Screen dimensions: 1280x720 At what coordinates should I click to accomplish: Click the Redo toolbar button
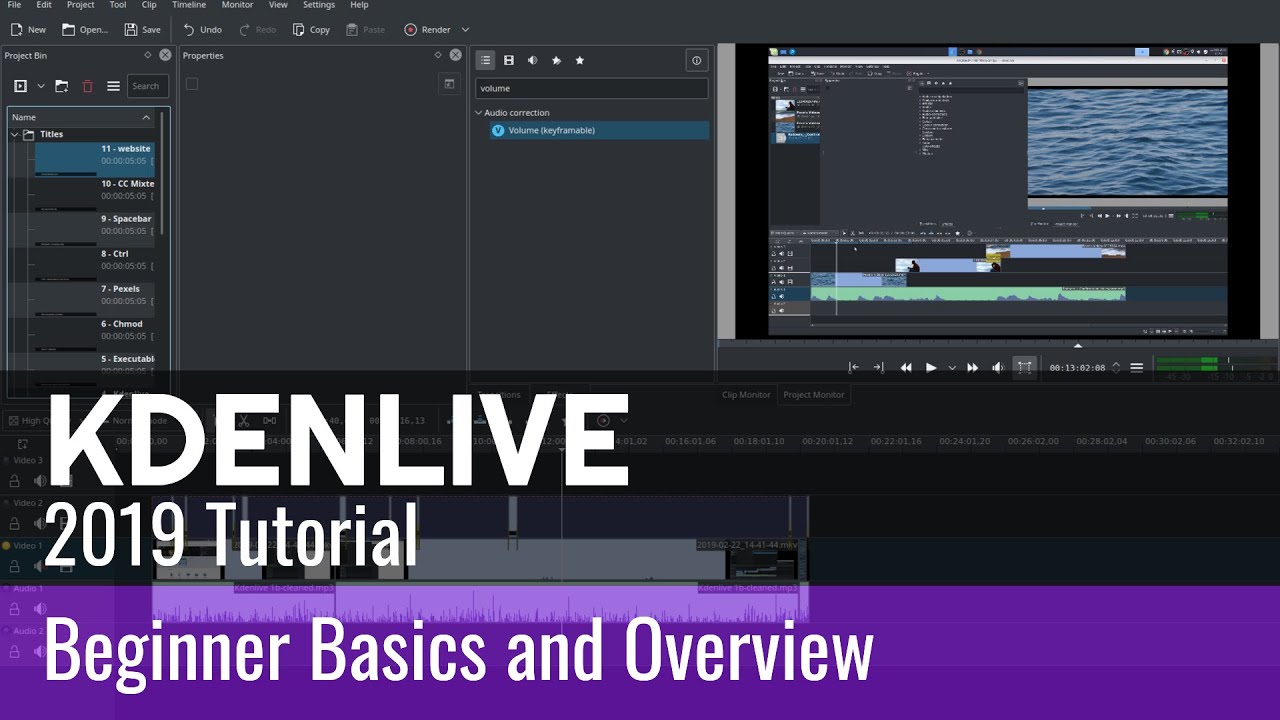point(257,30)
